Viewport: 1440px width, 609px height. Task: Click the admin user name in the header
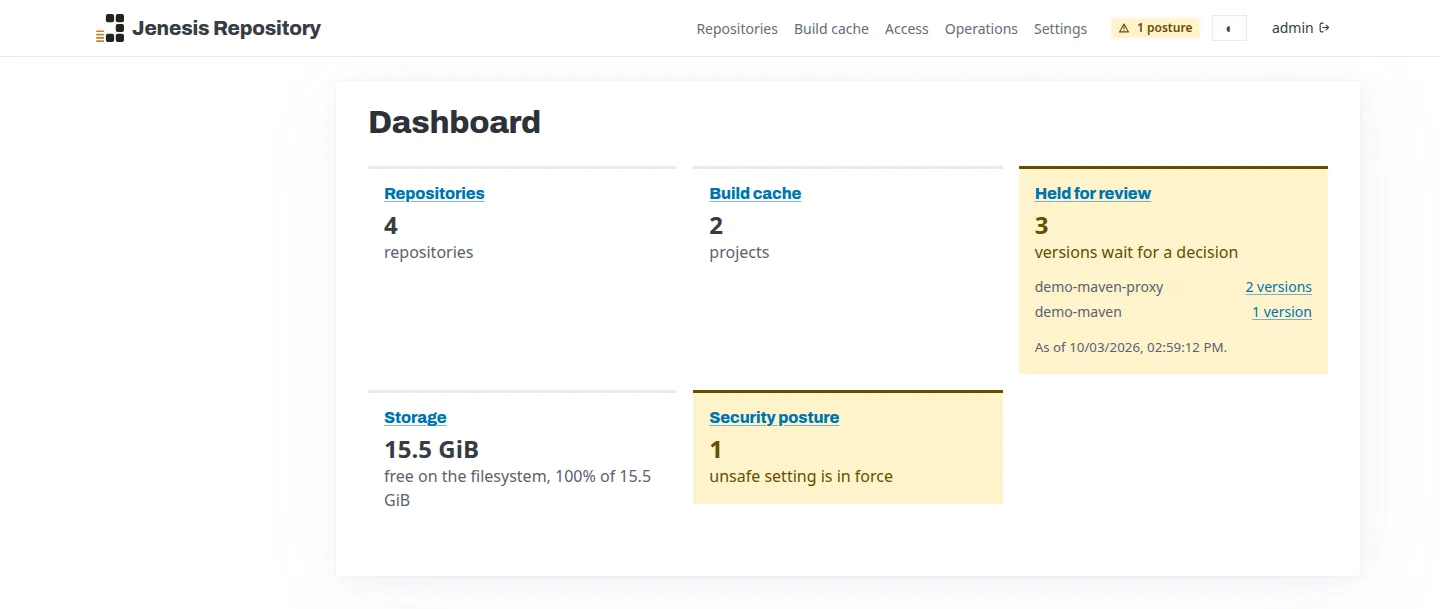point(1292,28)
